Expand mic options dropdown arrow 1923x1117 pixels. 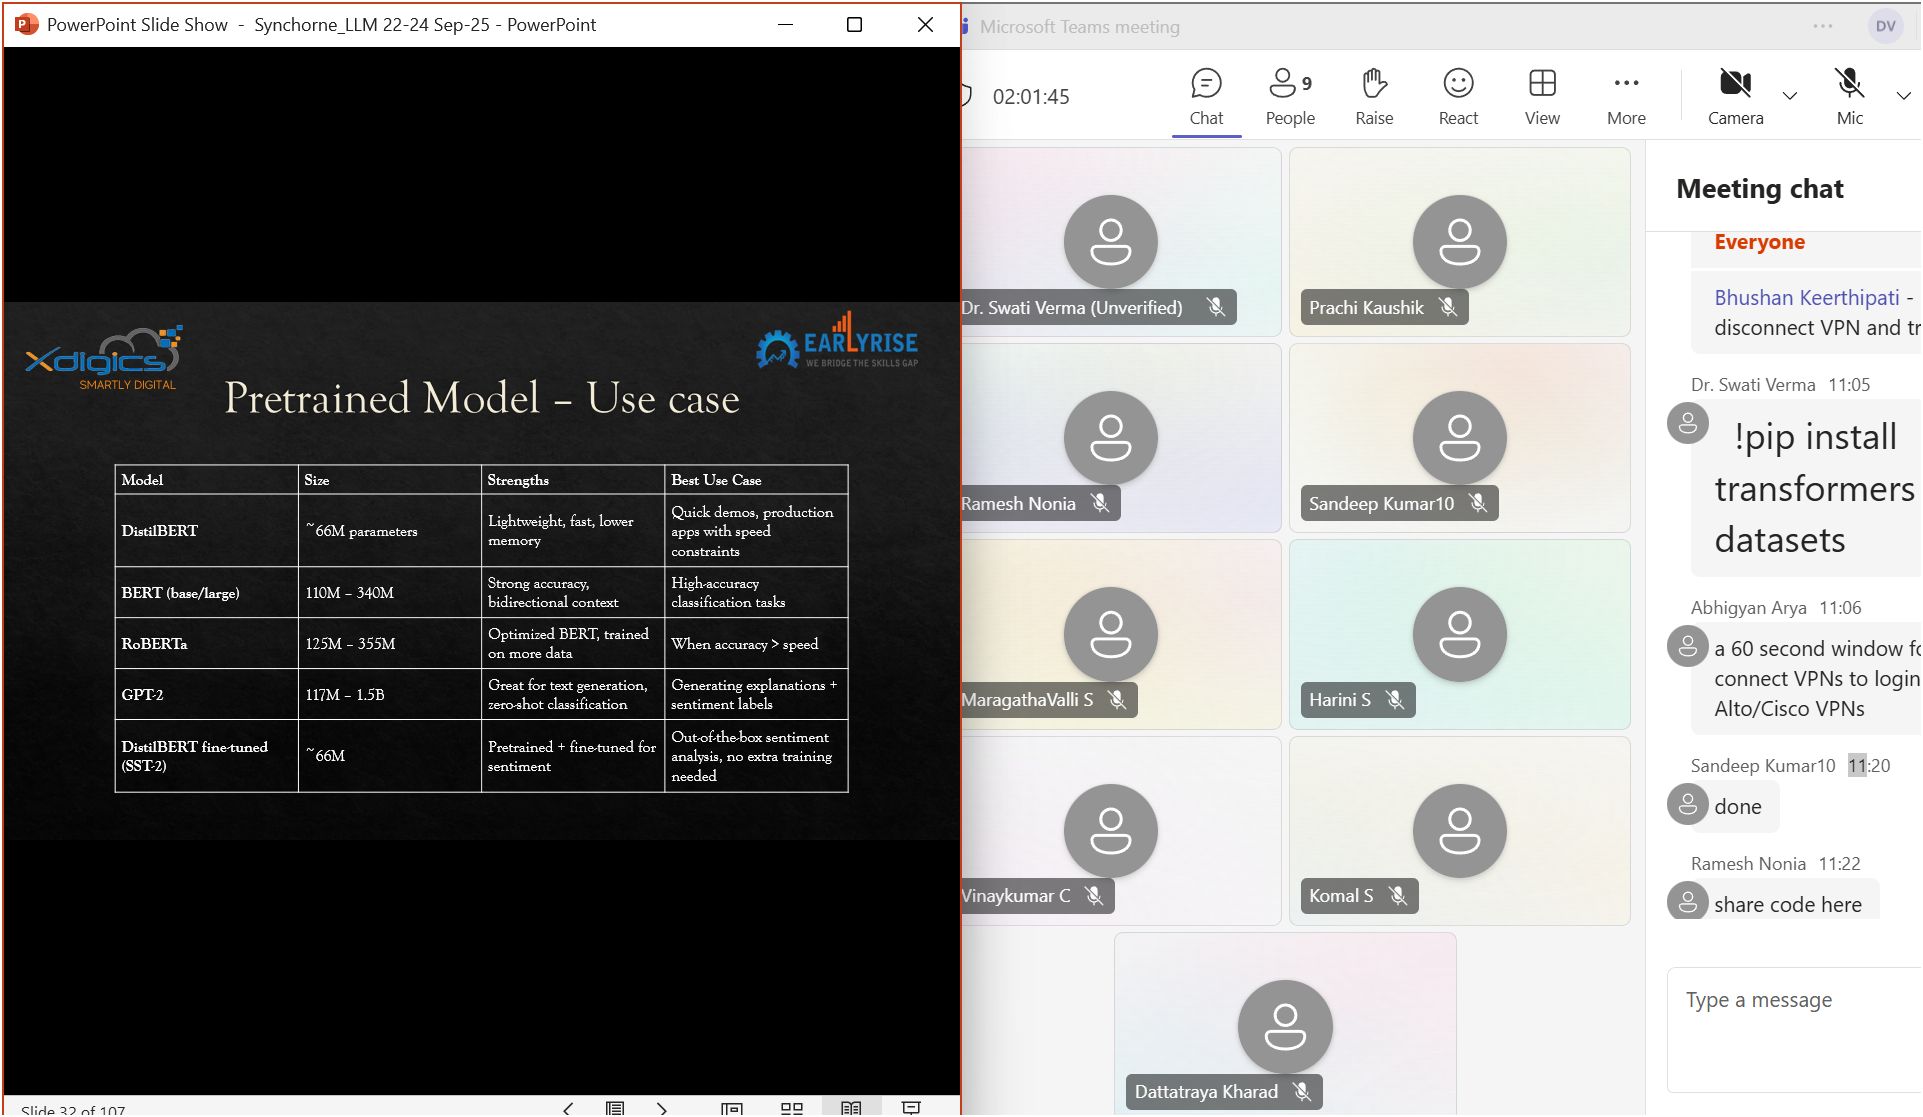point(1903,96)
